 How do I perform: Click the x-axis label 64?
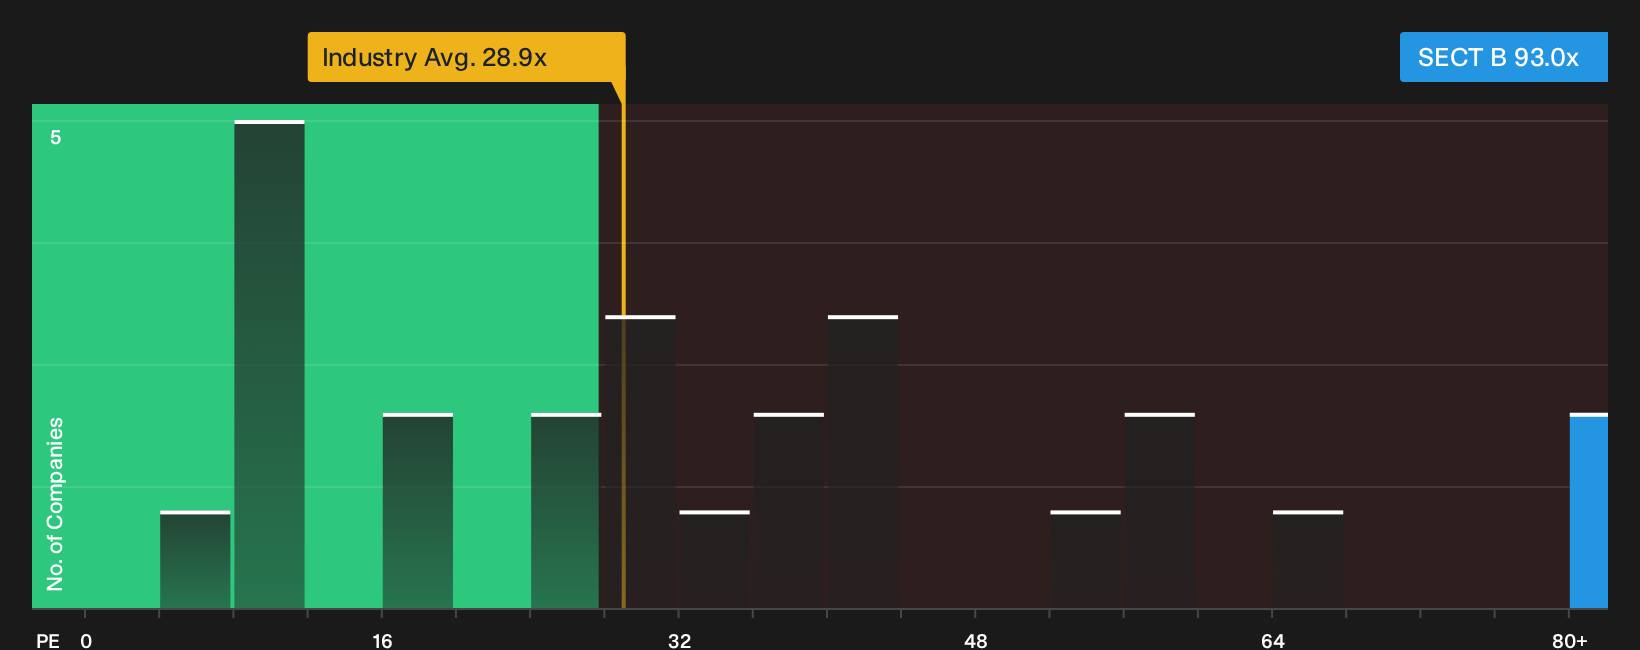[1272, 641]
